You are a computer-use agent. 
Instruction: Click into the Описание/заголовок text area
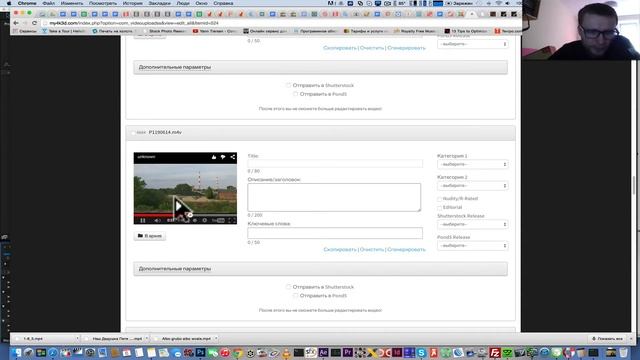point(334,198)
